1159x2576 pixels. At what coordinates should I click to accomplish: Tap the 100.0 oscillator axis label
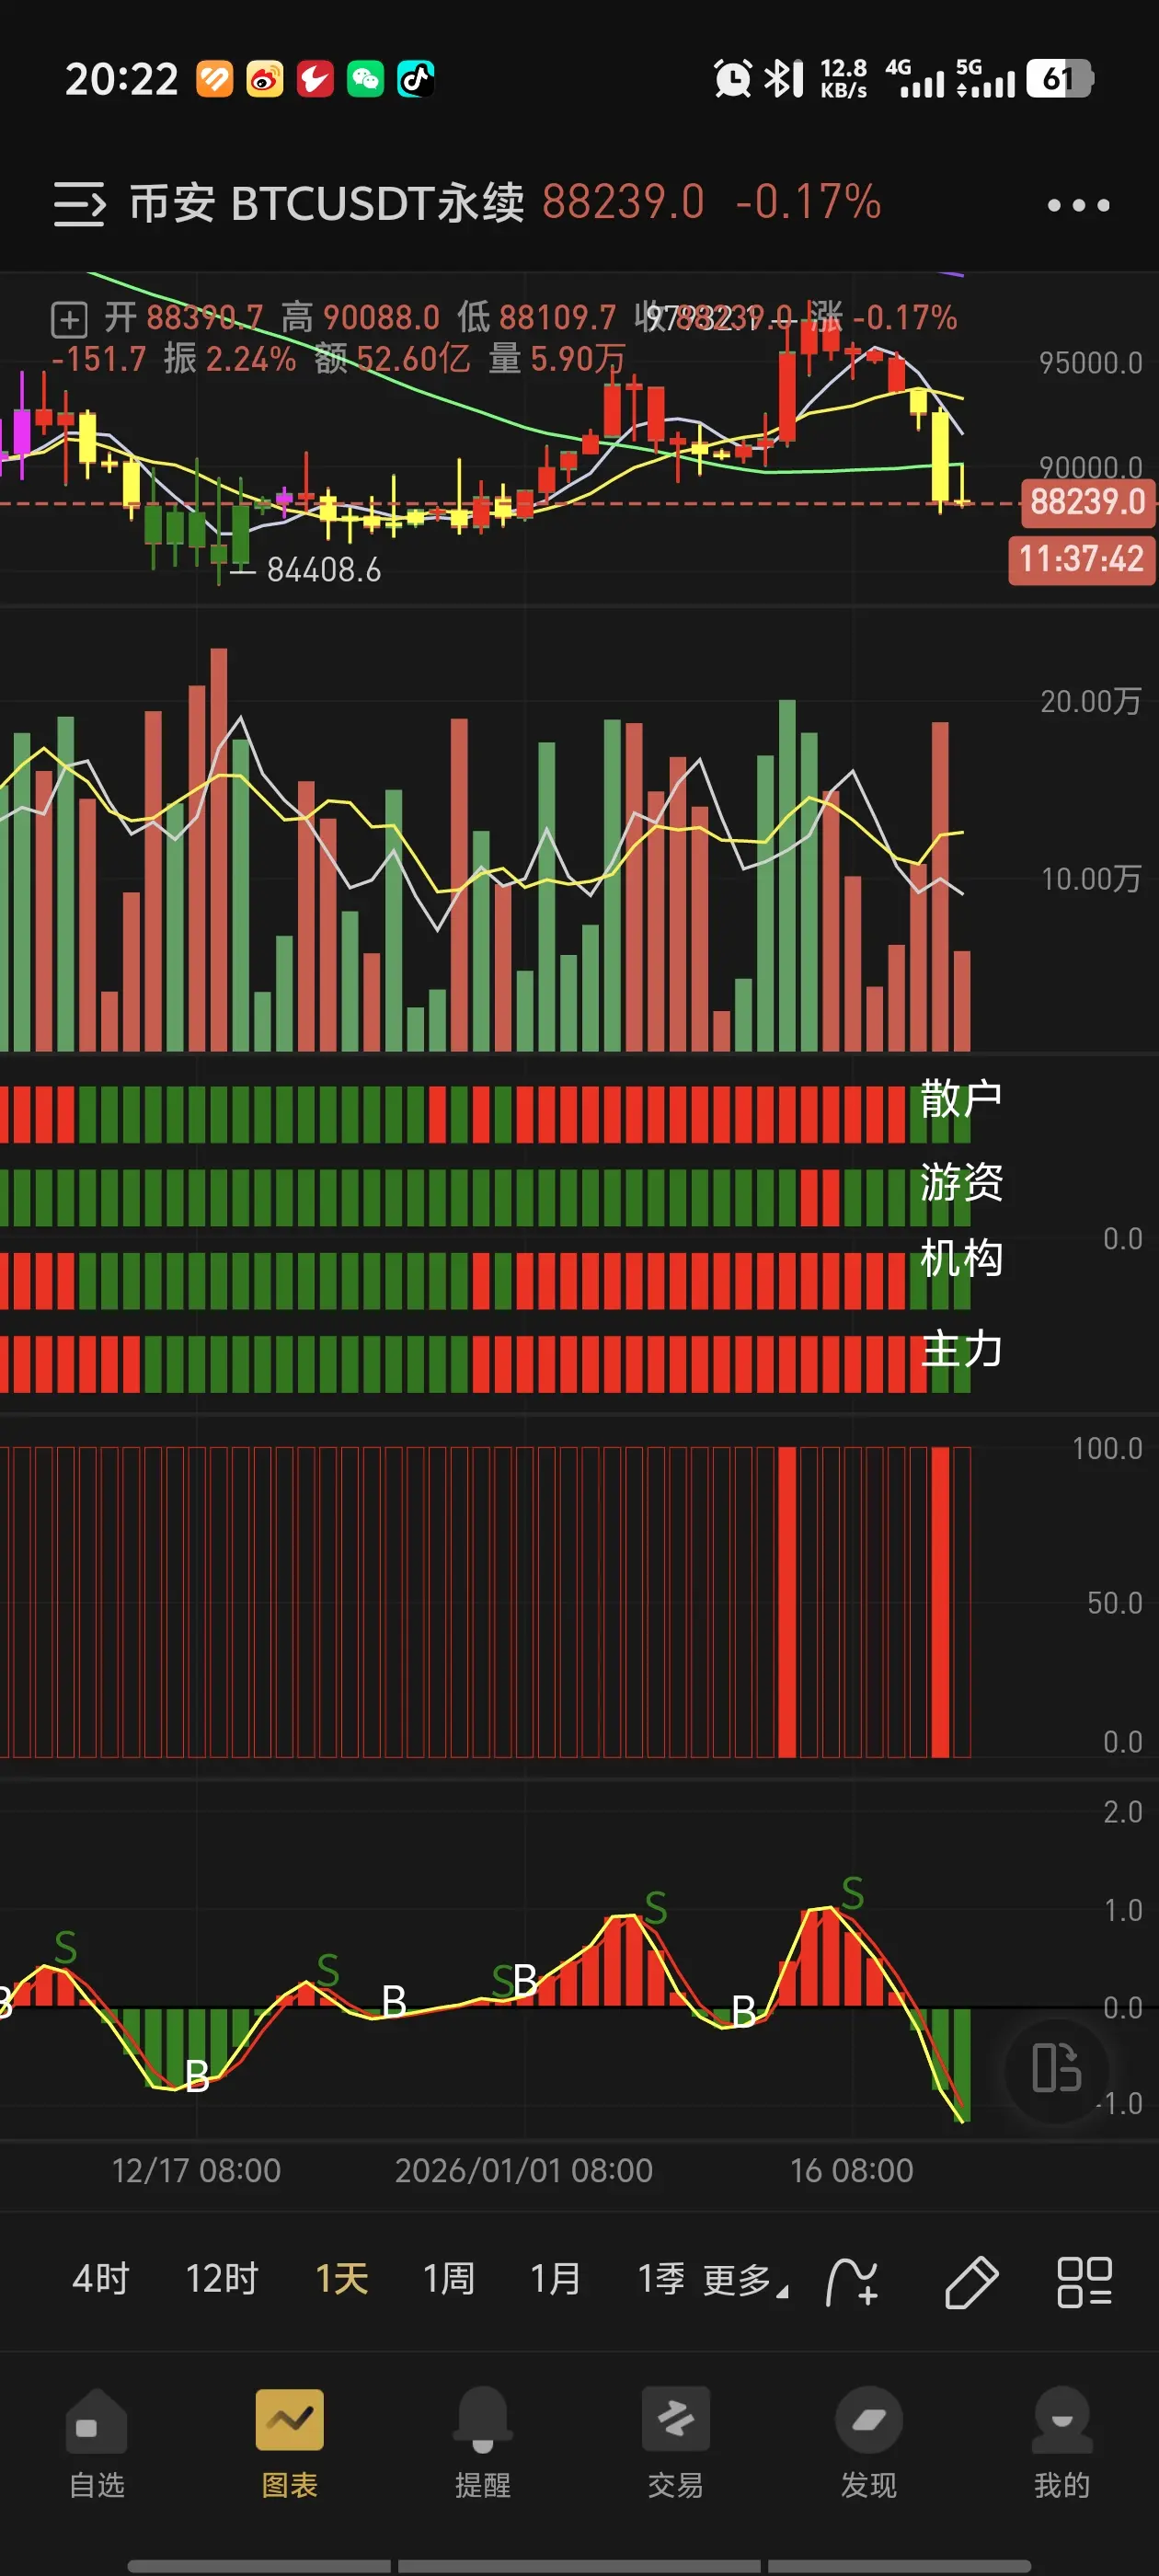click(x=1106, y=1449)
